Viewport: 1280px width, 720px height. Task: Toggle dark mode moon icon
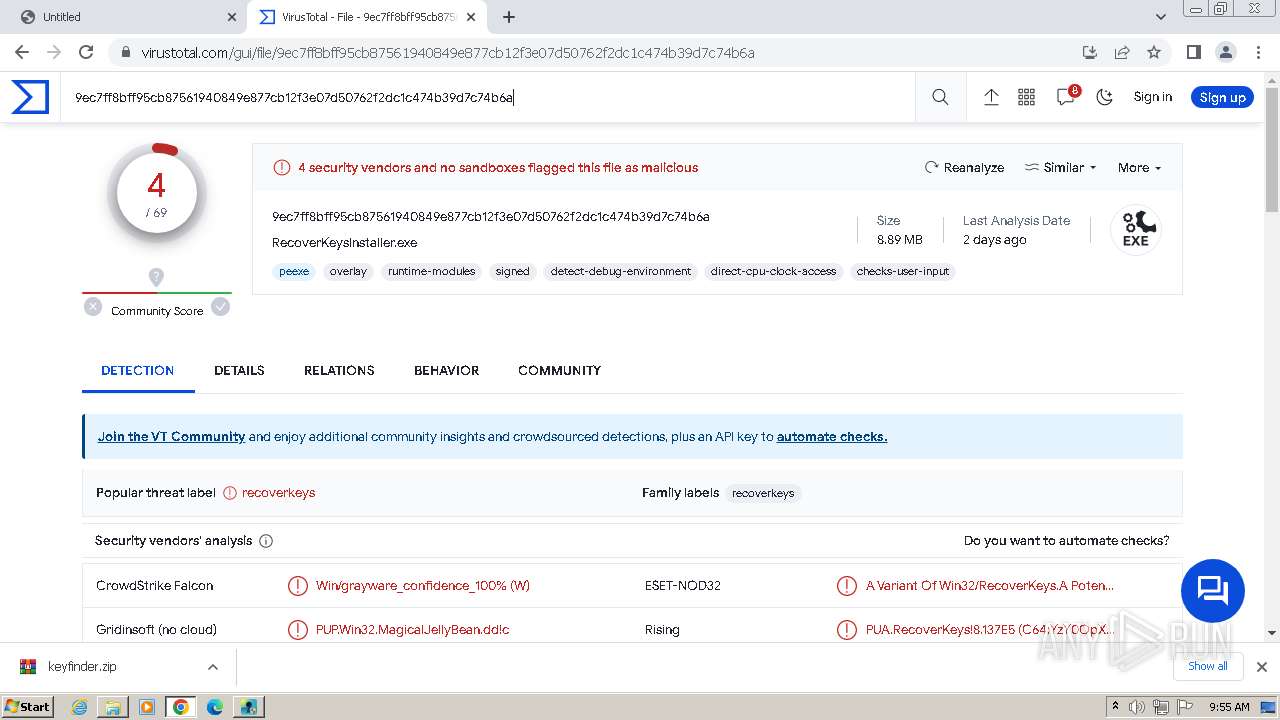(x=1105, y=97)
